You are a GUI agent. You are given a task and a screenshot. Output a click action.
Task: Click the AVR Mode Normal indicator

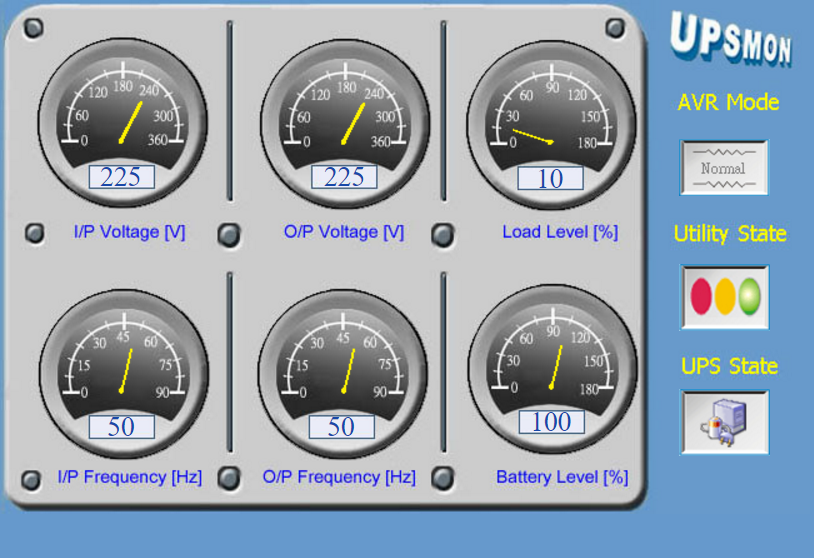coord(724,168)
